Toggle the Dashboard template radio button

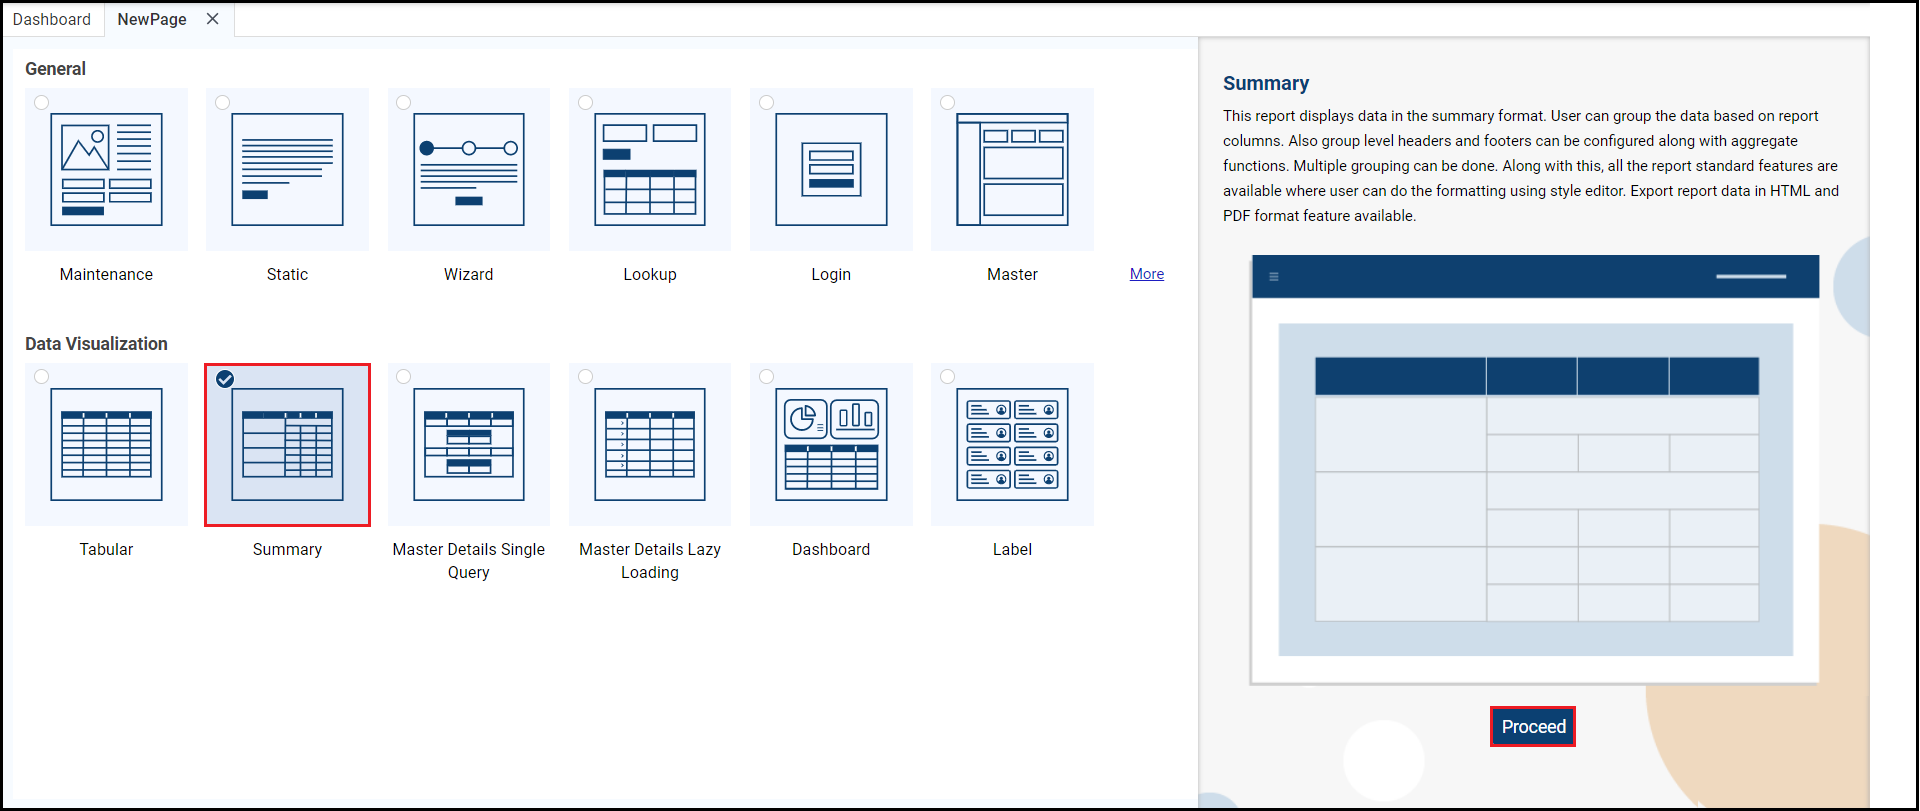[x=766, y=377]
